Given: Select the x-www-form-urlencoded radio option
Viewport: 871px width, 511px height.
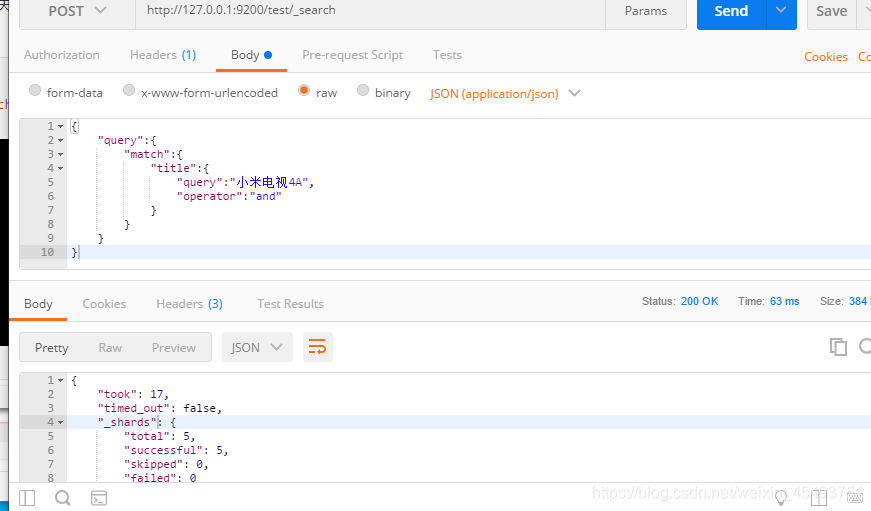Looking at the screenshot, I should tap(129, 90).
